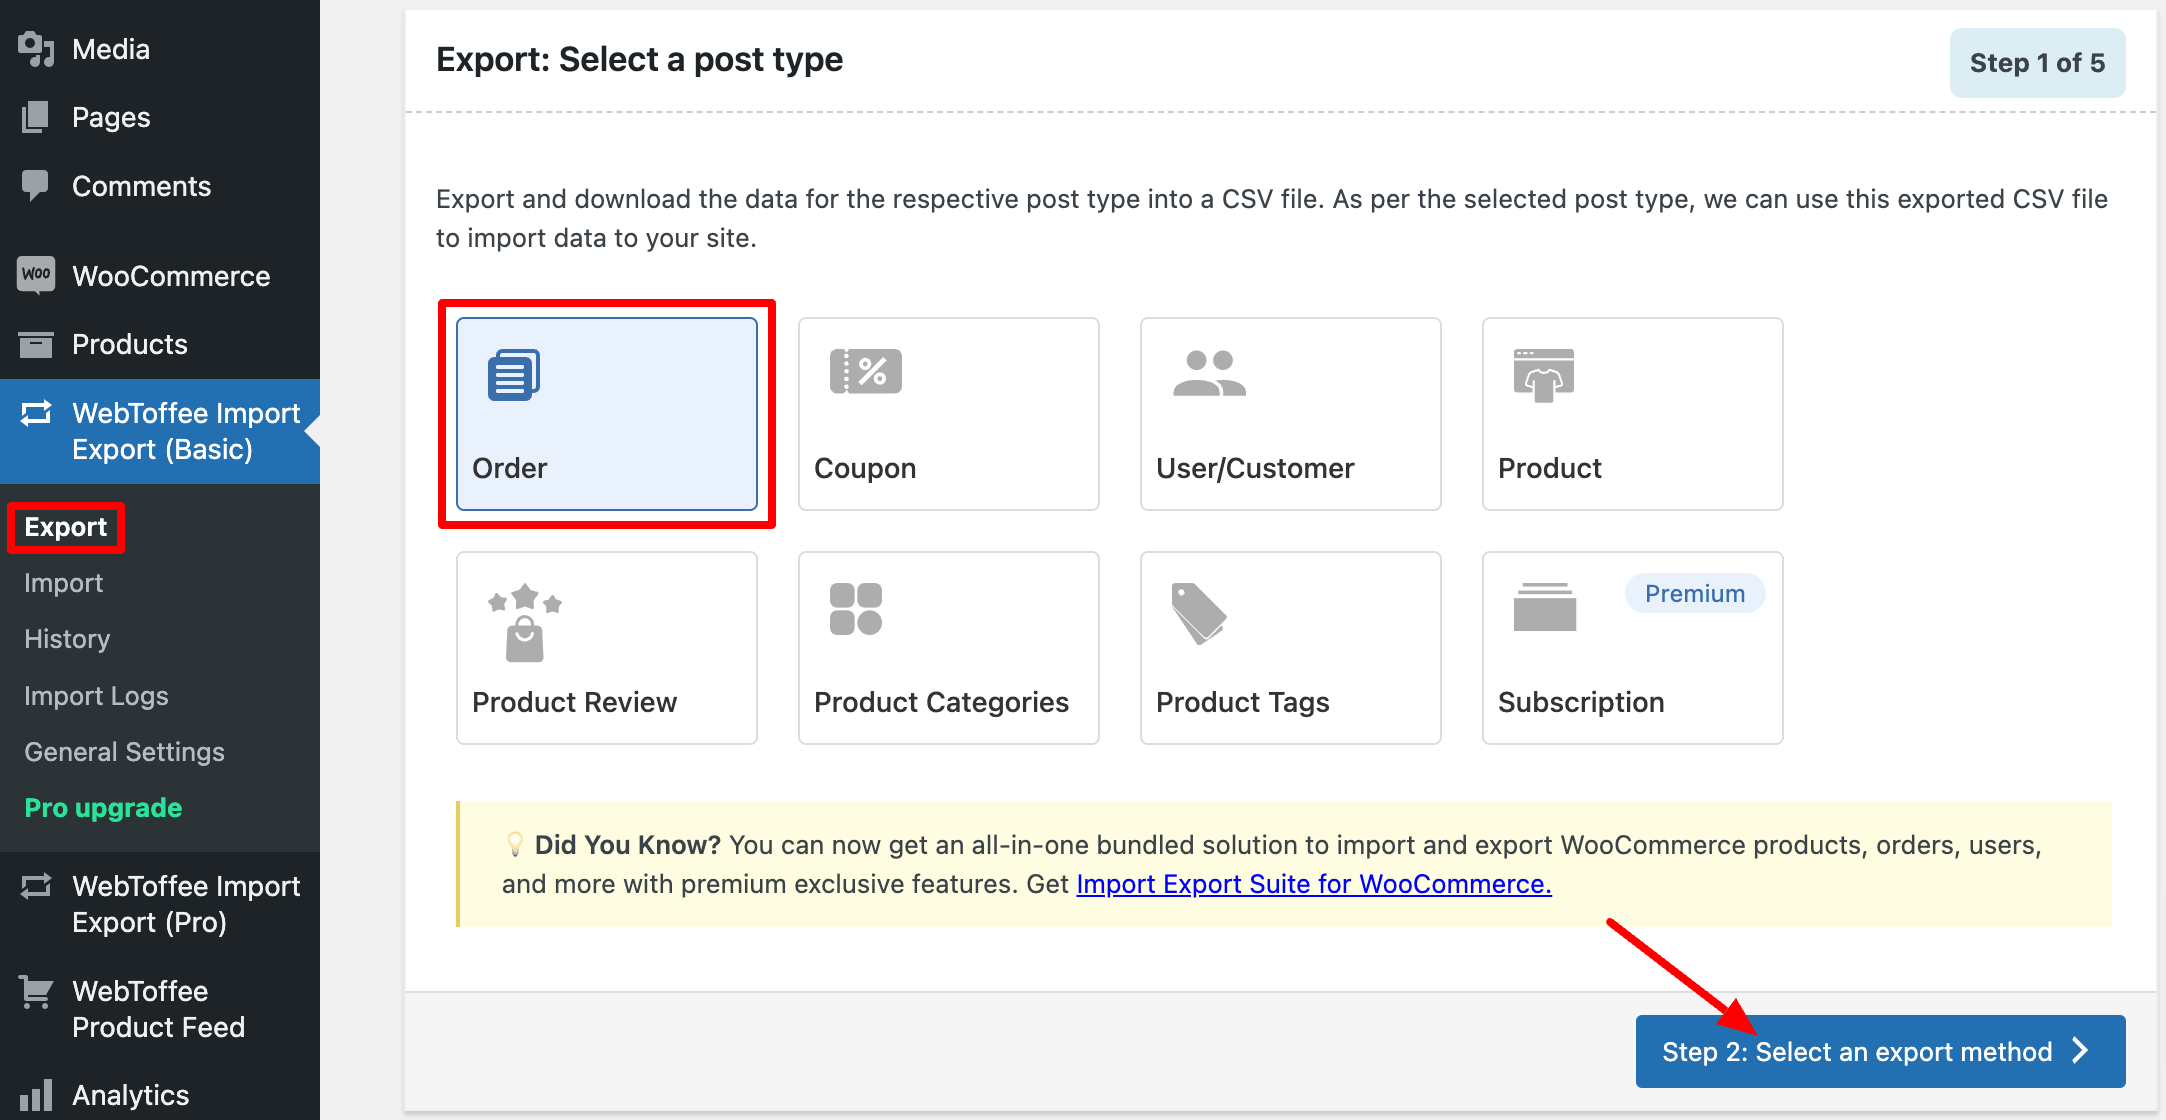The image size is (2166, 1120).
Task: Click the chevron arrow on Step 2 button
Action: (2081, 1051)
